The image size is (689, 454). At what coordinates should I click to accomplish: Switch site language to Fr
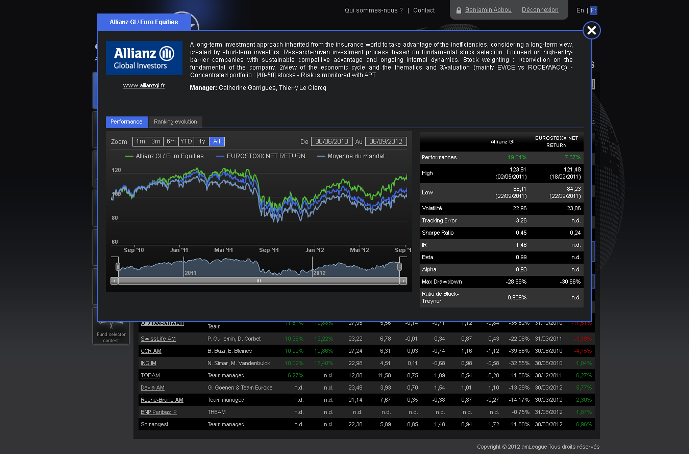[593, 11]
